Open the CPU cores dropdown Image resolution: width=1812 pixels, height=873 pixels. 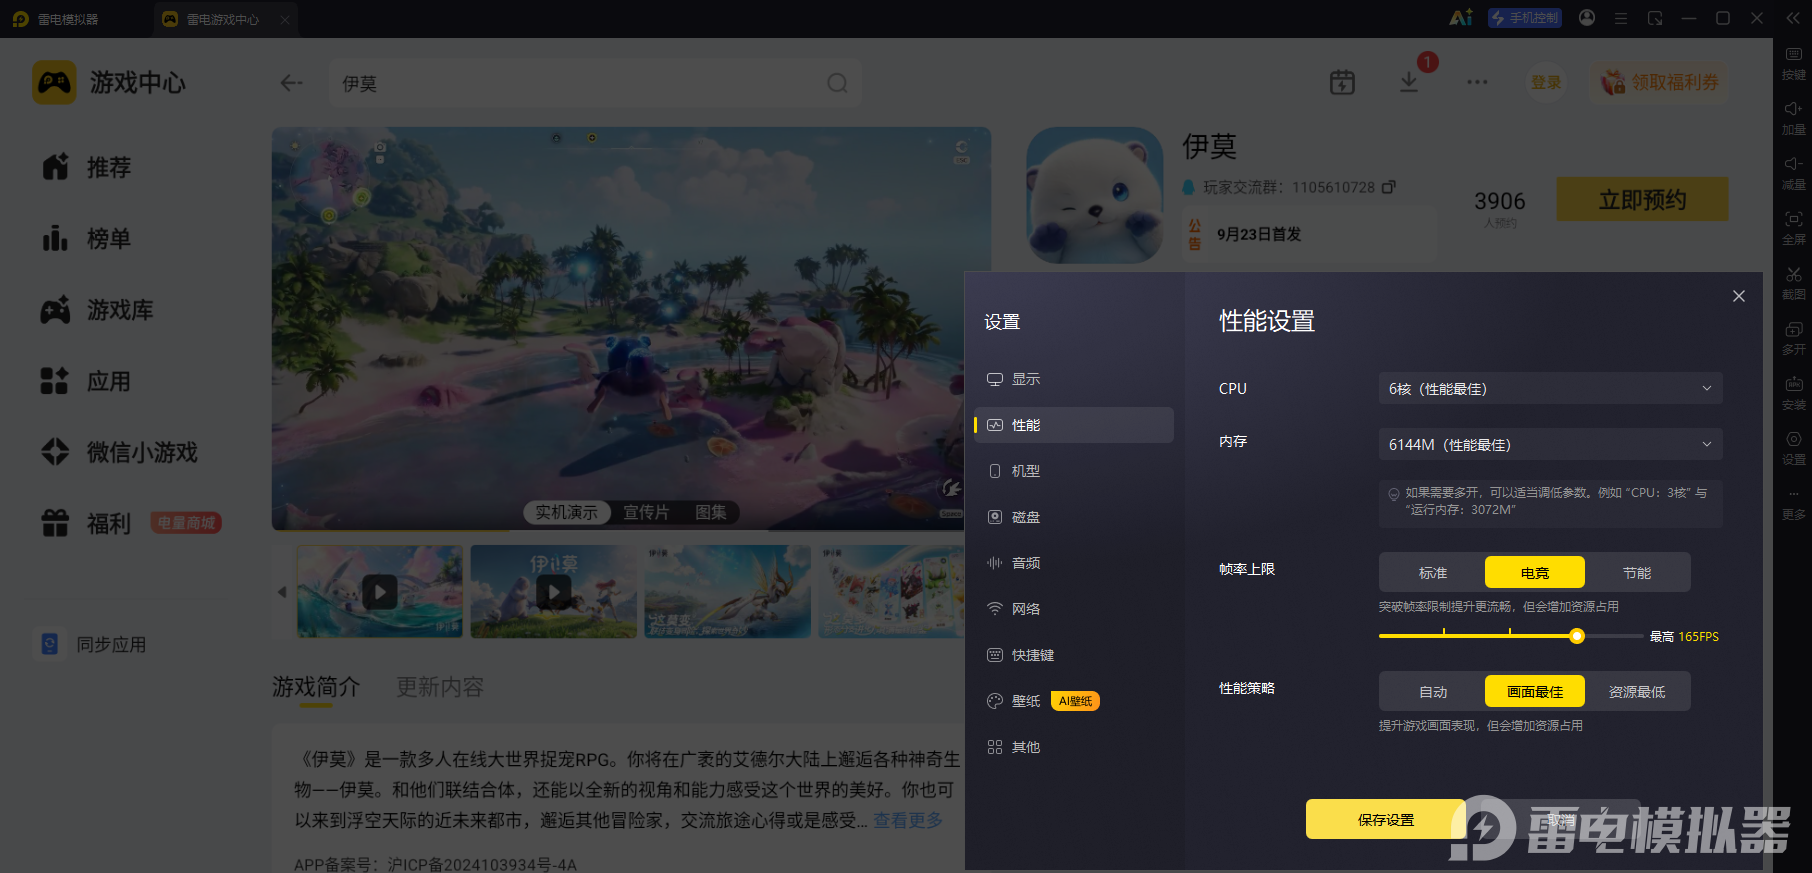1550,388
